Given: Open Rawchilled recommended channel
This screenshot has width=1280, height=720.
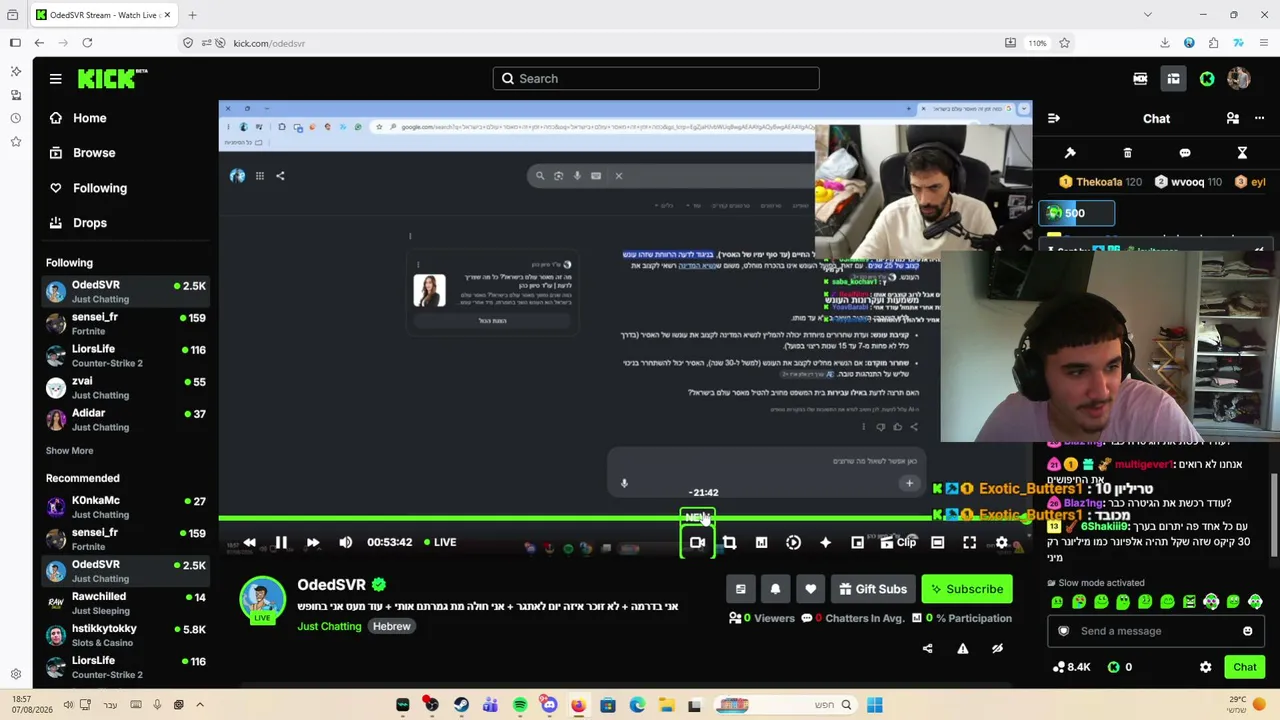Looking at the screenshot, I should click(x=125, y=603).
